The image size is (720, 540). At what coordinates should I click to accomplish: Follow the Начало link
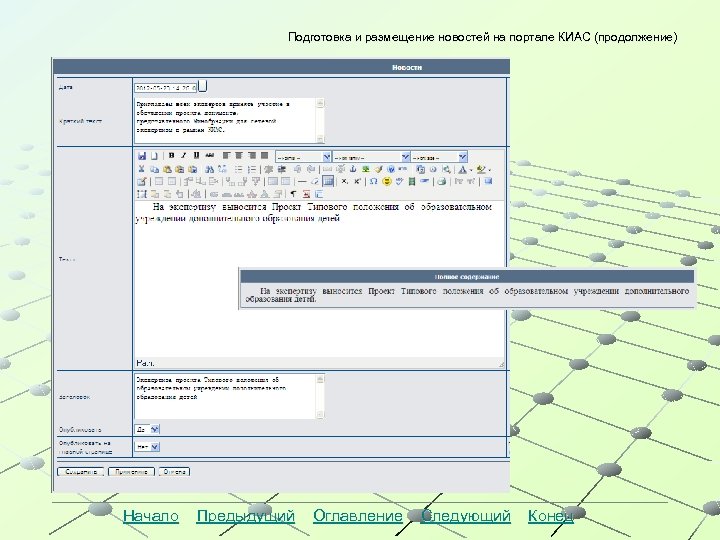tap(151, 516)
